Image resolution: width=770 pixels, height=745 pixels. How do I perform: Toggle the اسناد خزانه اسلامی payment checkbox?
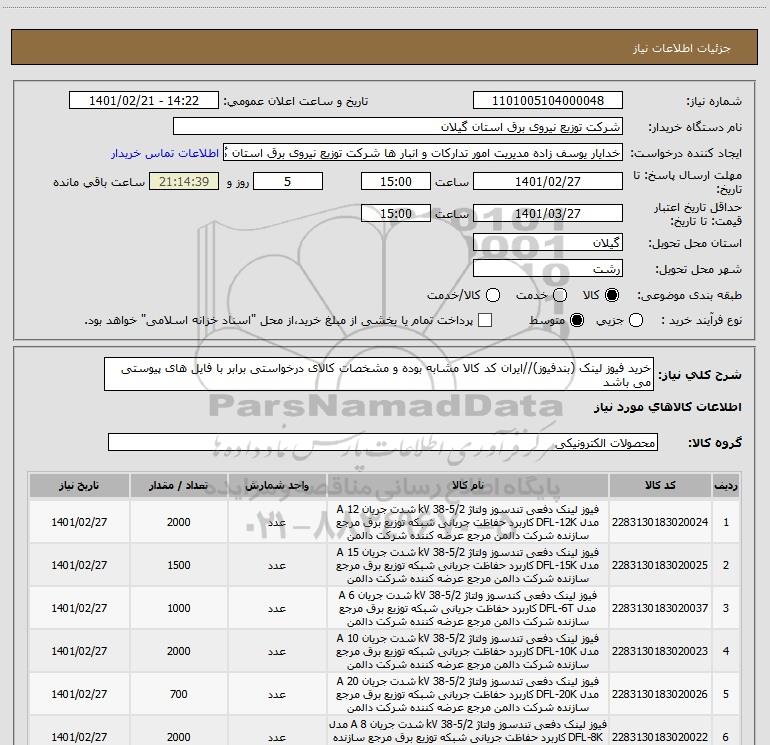click(485, 320)
